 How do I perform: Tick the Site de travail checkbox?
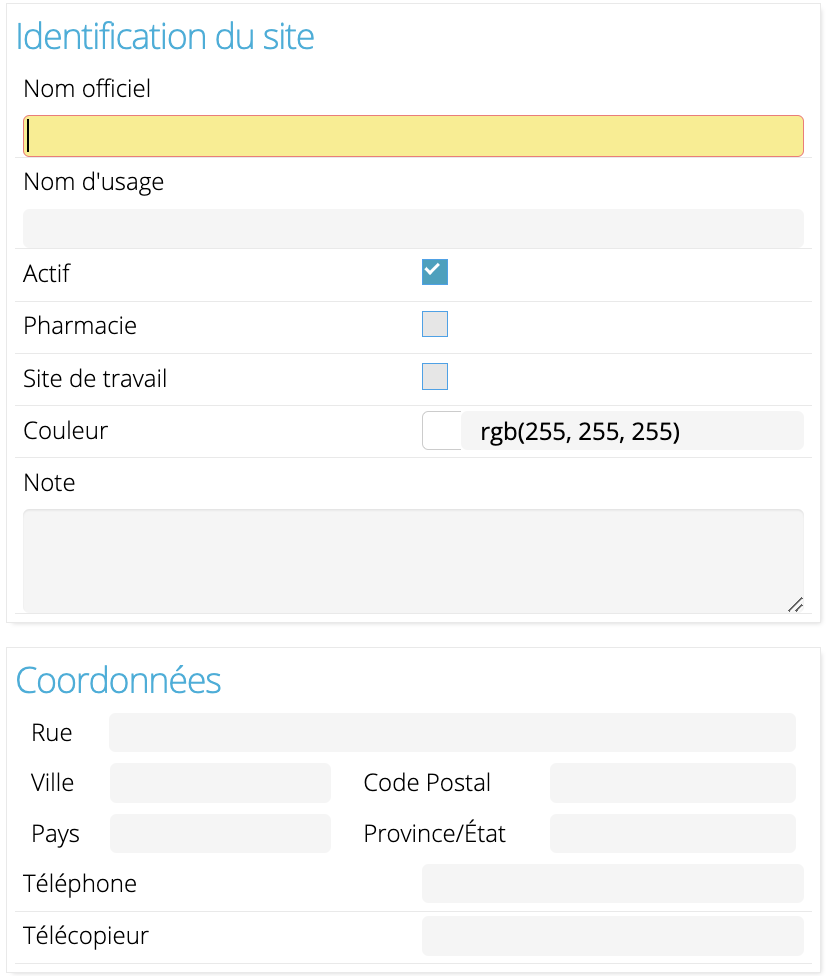(x=435, y=377)
